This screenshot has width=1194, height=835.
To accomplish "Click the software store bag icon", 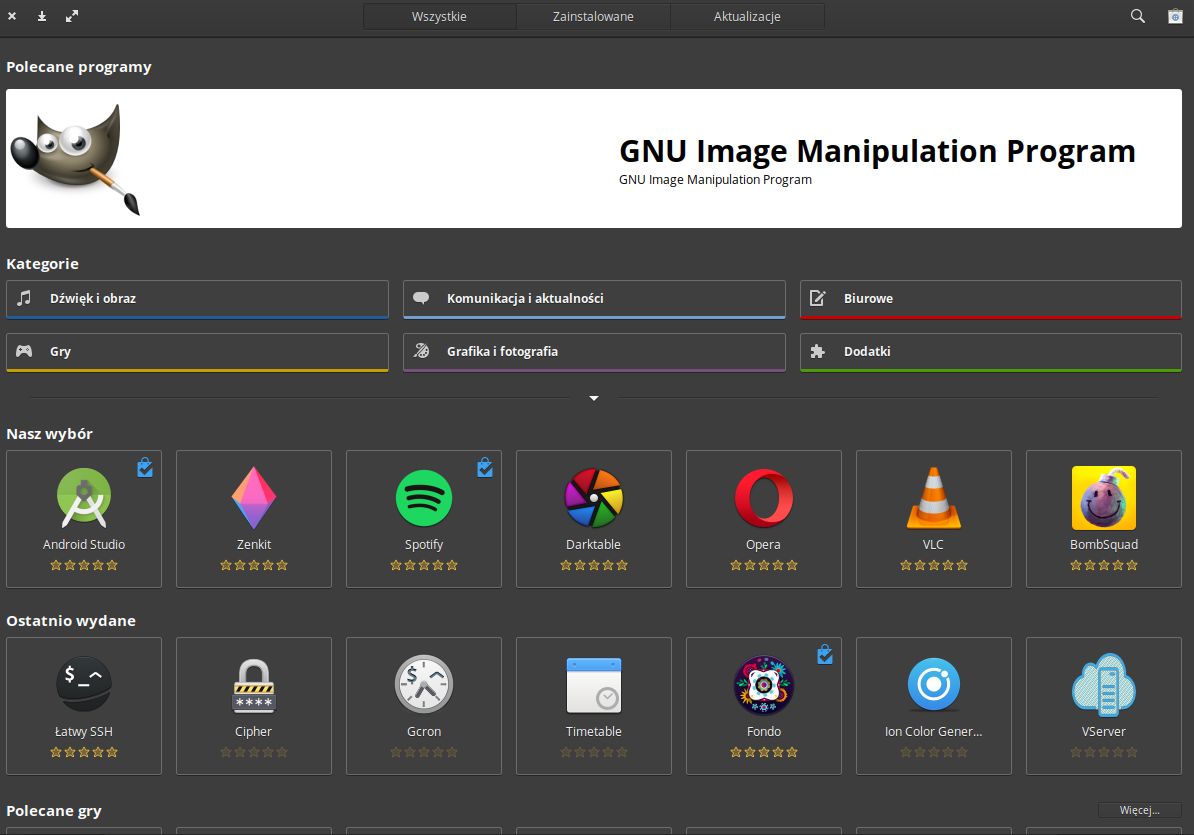I will (x=1175, y=16).
